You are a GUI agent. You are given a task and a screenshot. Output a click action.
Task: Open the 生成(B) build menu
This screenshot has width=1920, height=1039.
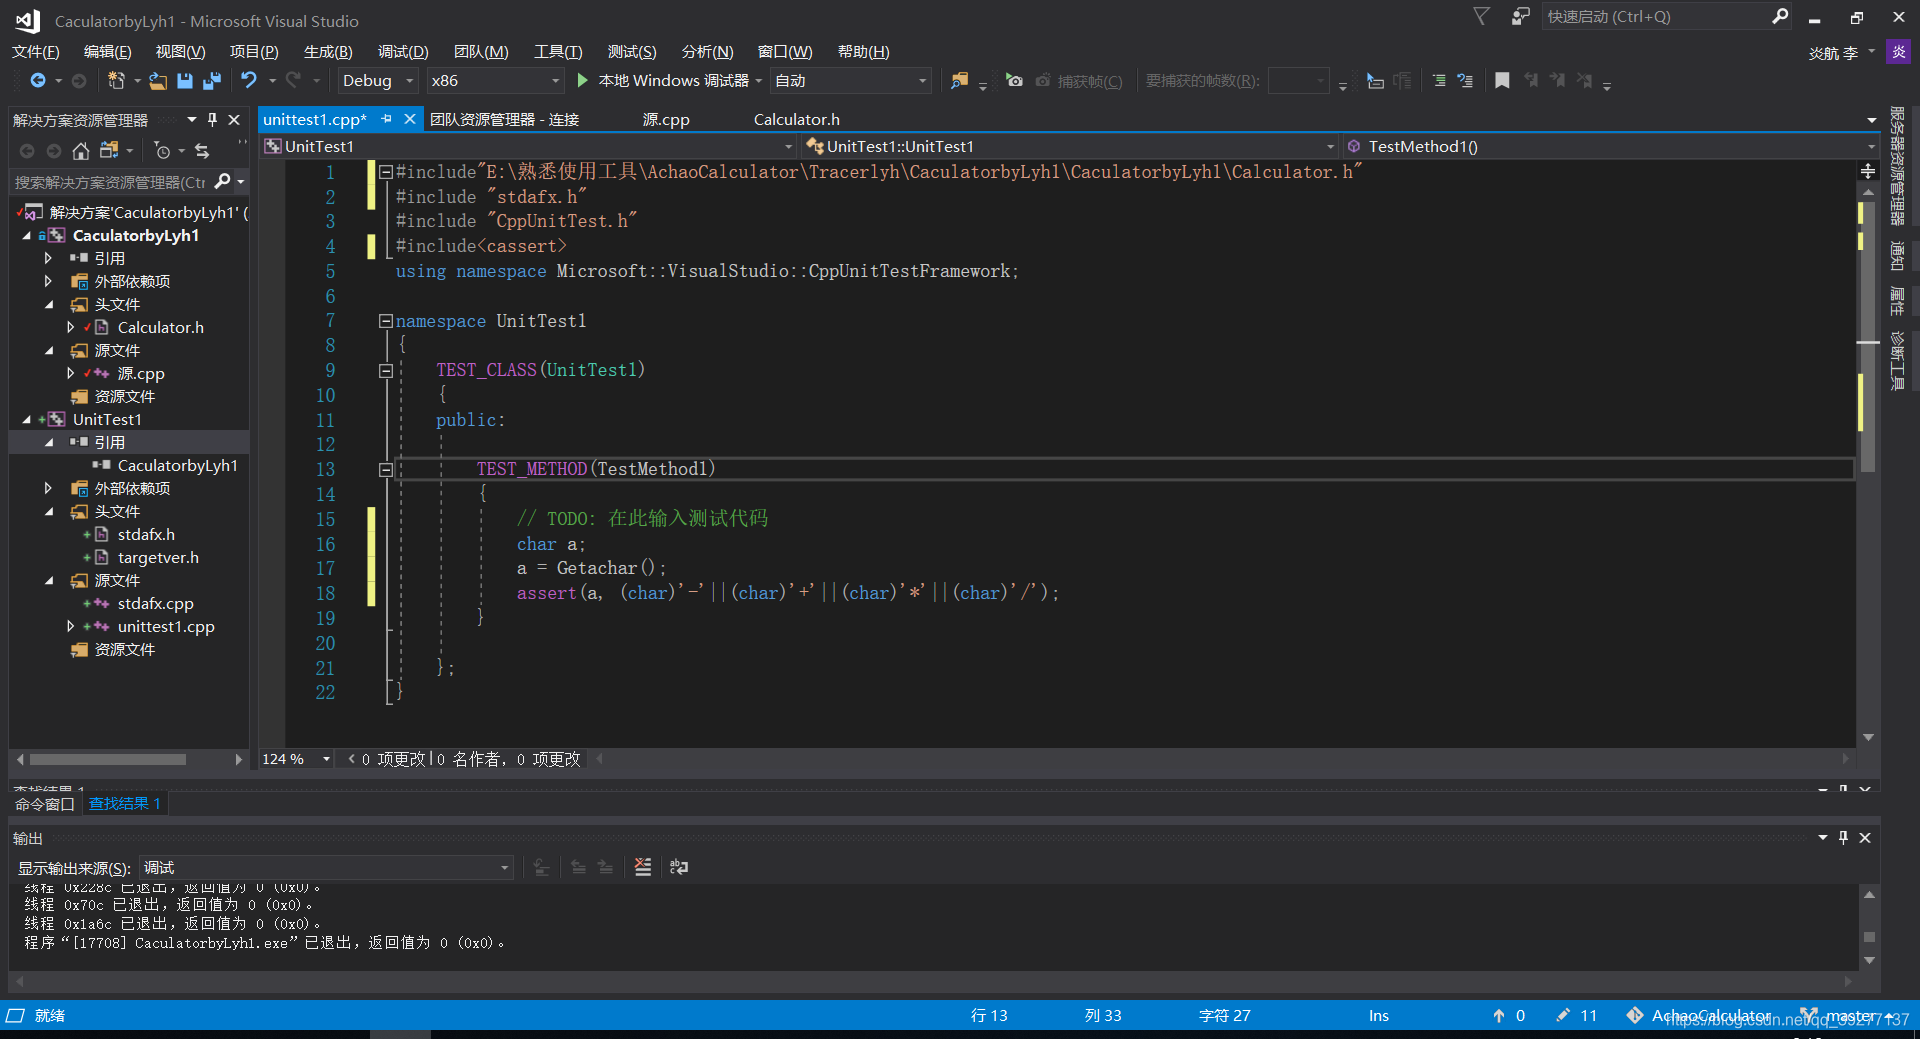click(328, 51)
